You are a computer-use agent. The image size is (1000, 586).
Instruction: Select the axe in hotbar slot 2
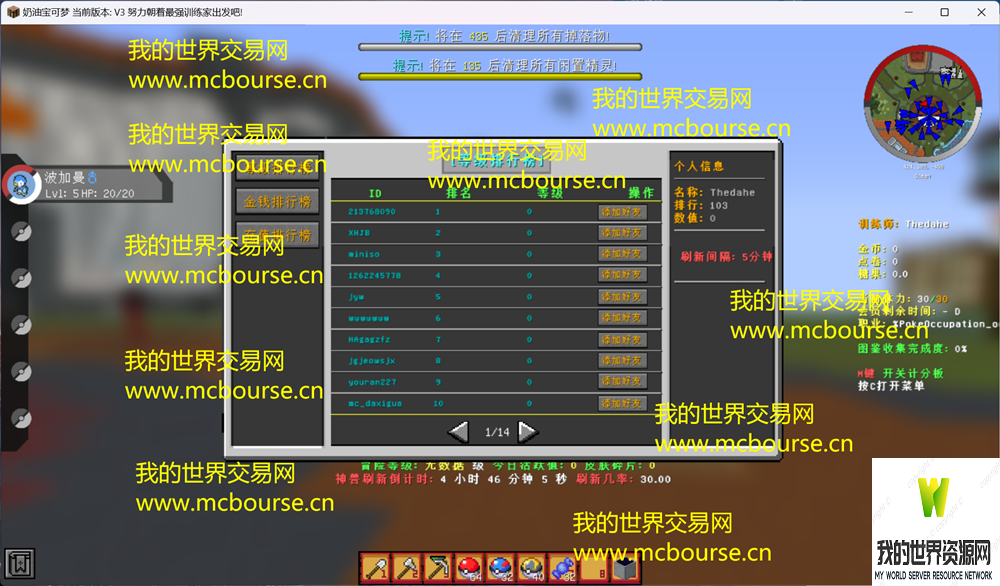[x=407, y=567]
